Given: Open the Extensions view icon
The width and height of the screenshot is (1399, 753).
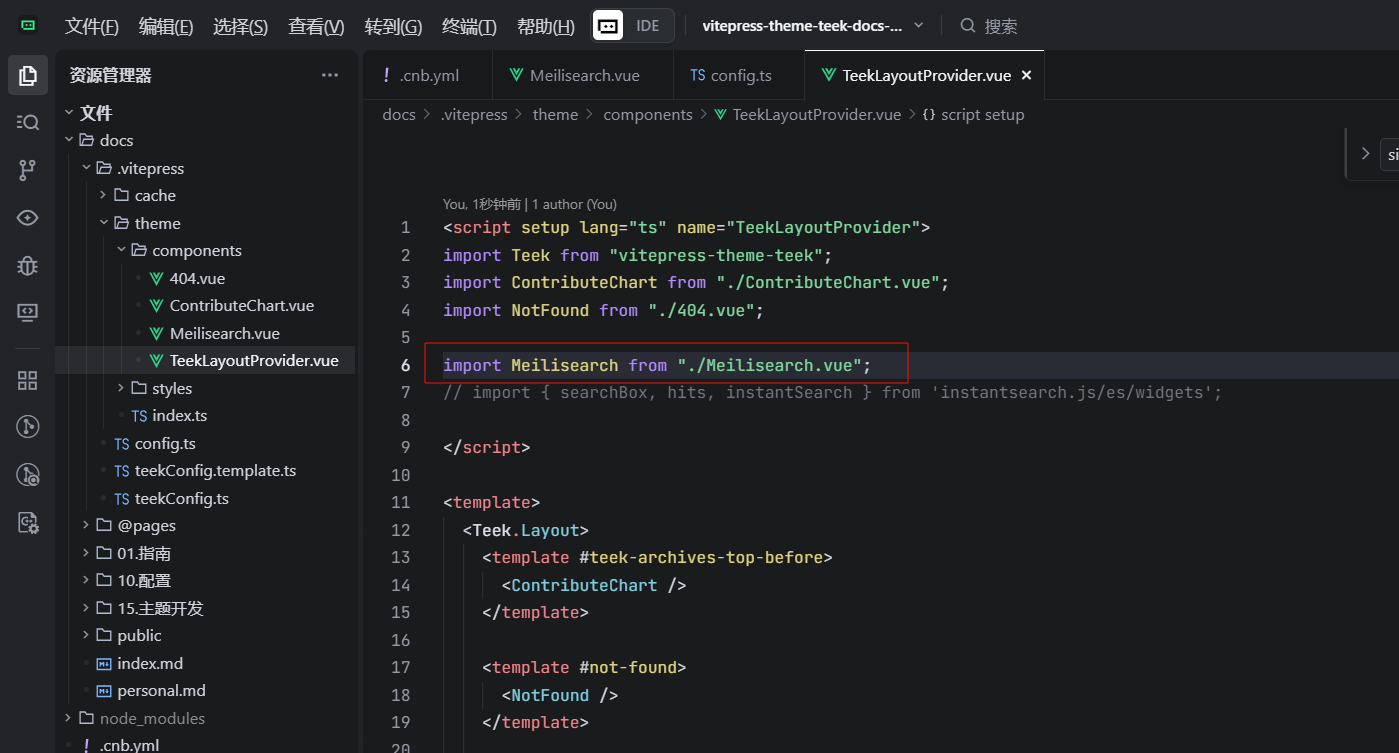Looking at the screenshot, I should pyautogui.click(x=28, y=380).
